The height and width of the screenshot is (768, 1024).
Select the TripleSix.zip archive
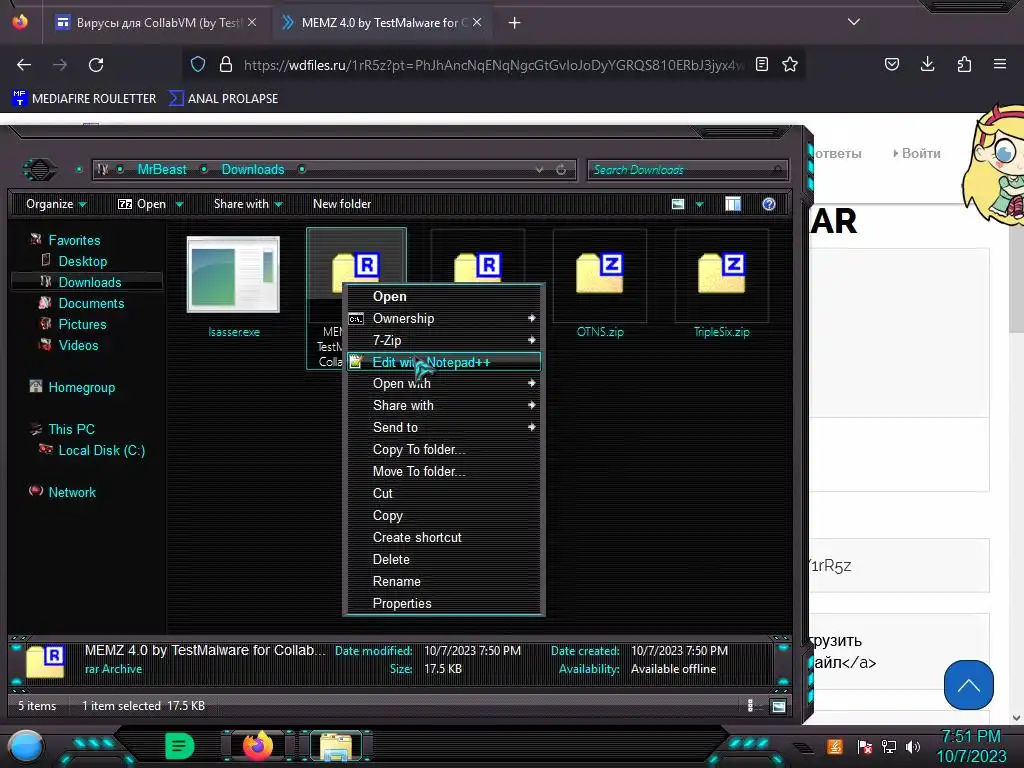coord(722,283)
